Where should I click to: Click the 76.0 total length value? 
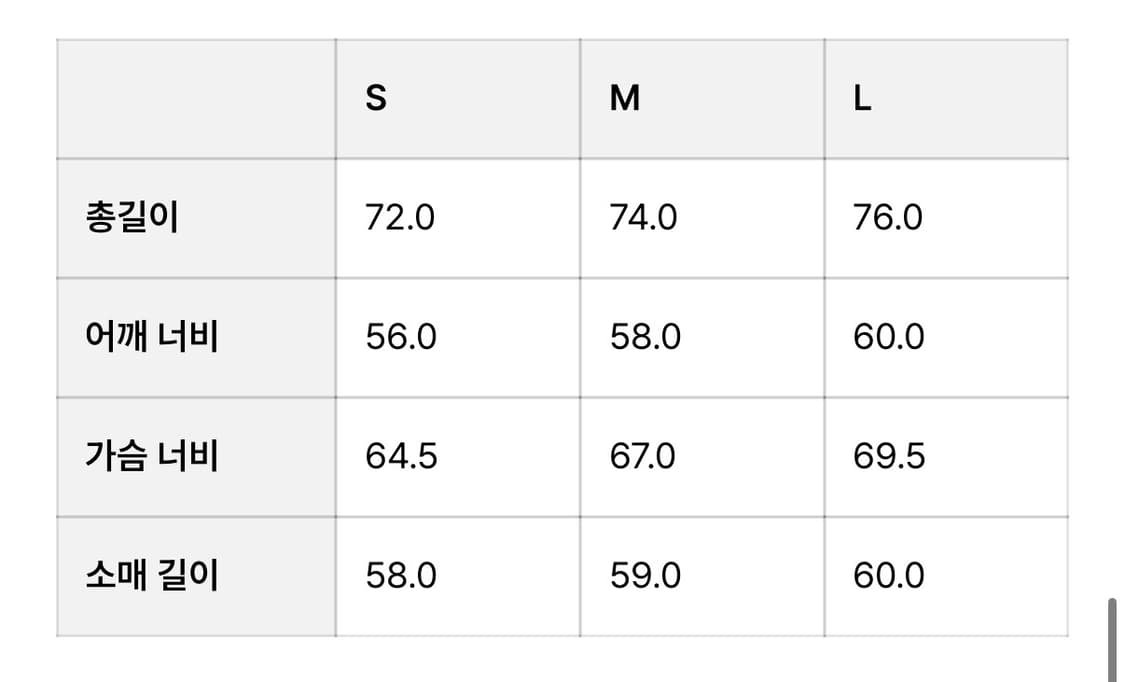coord(888,217)
